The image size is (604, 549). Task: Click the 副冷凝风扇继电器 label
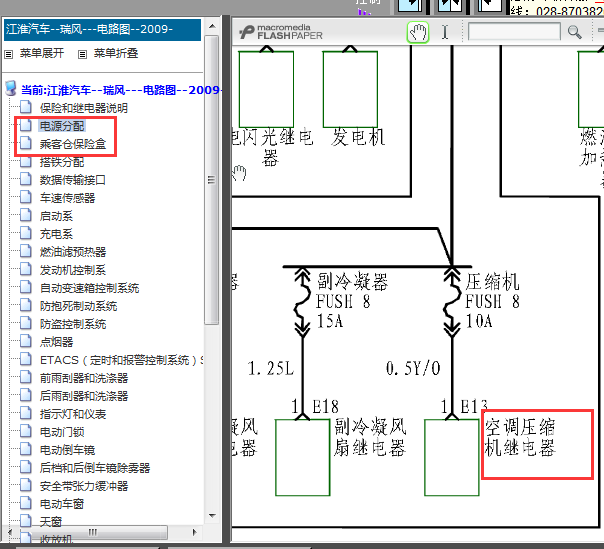[370, 437]
